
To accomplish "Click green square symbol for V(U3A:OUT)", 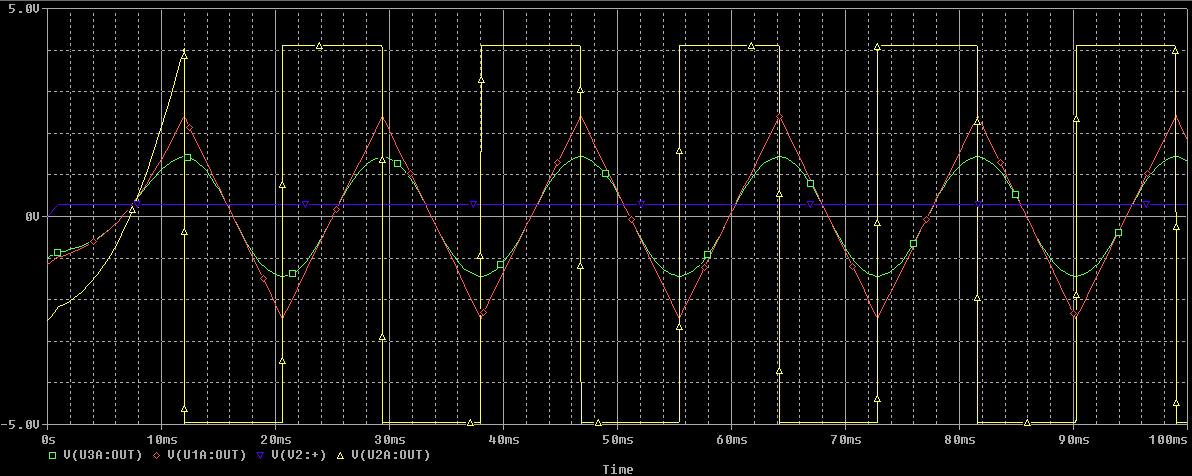I will (53, 455).
